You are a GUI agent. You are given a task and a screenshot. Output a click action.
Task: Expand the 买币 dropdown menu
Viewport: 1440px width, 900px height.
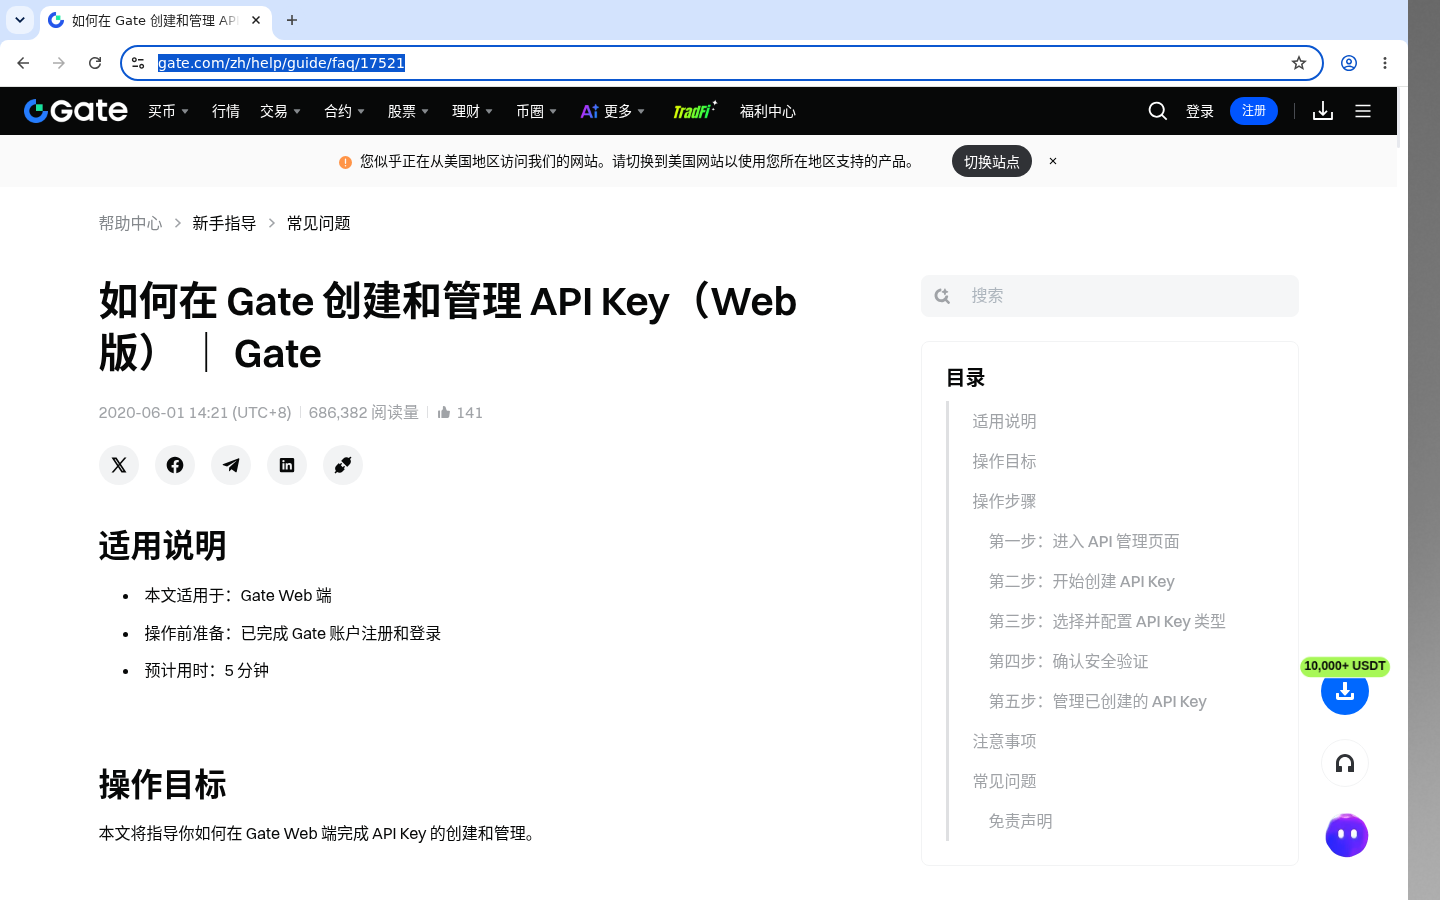pyautogui.click(x=168, y=111)
